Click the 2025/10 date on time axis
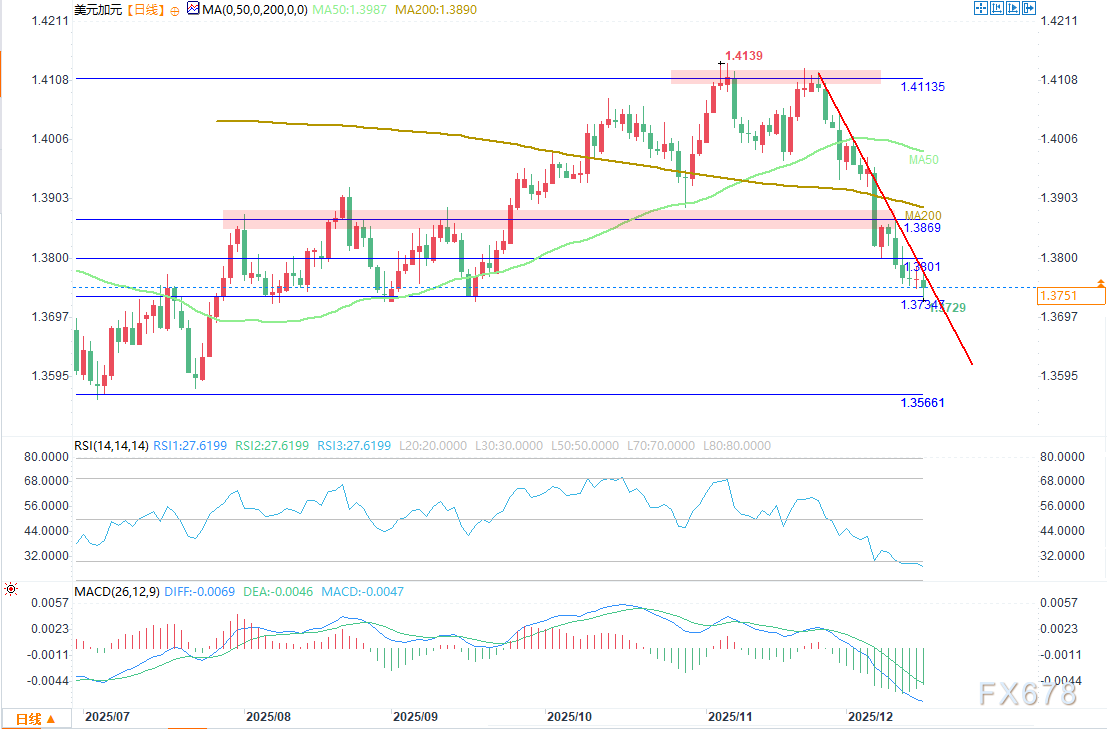 (x=570, y=717)
